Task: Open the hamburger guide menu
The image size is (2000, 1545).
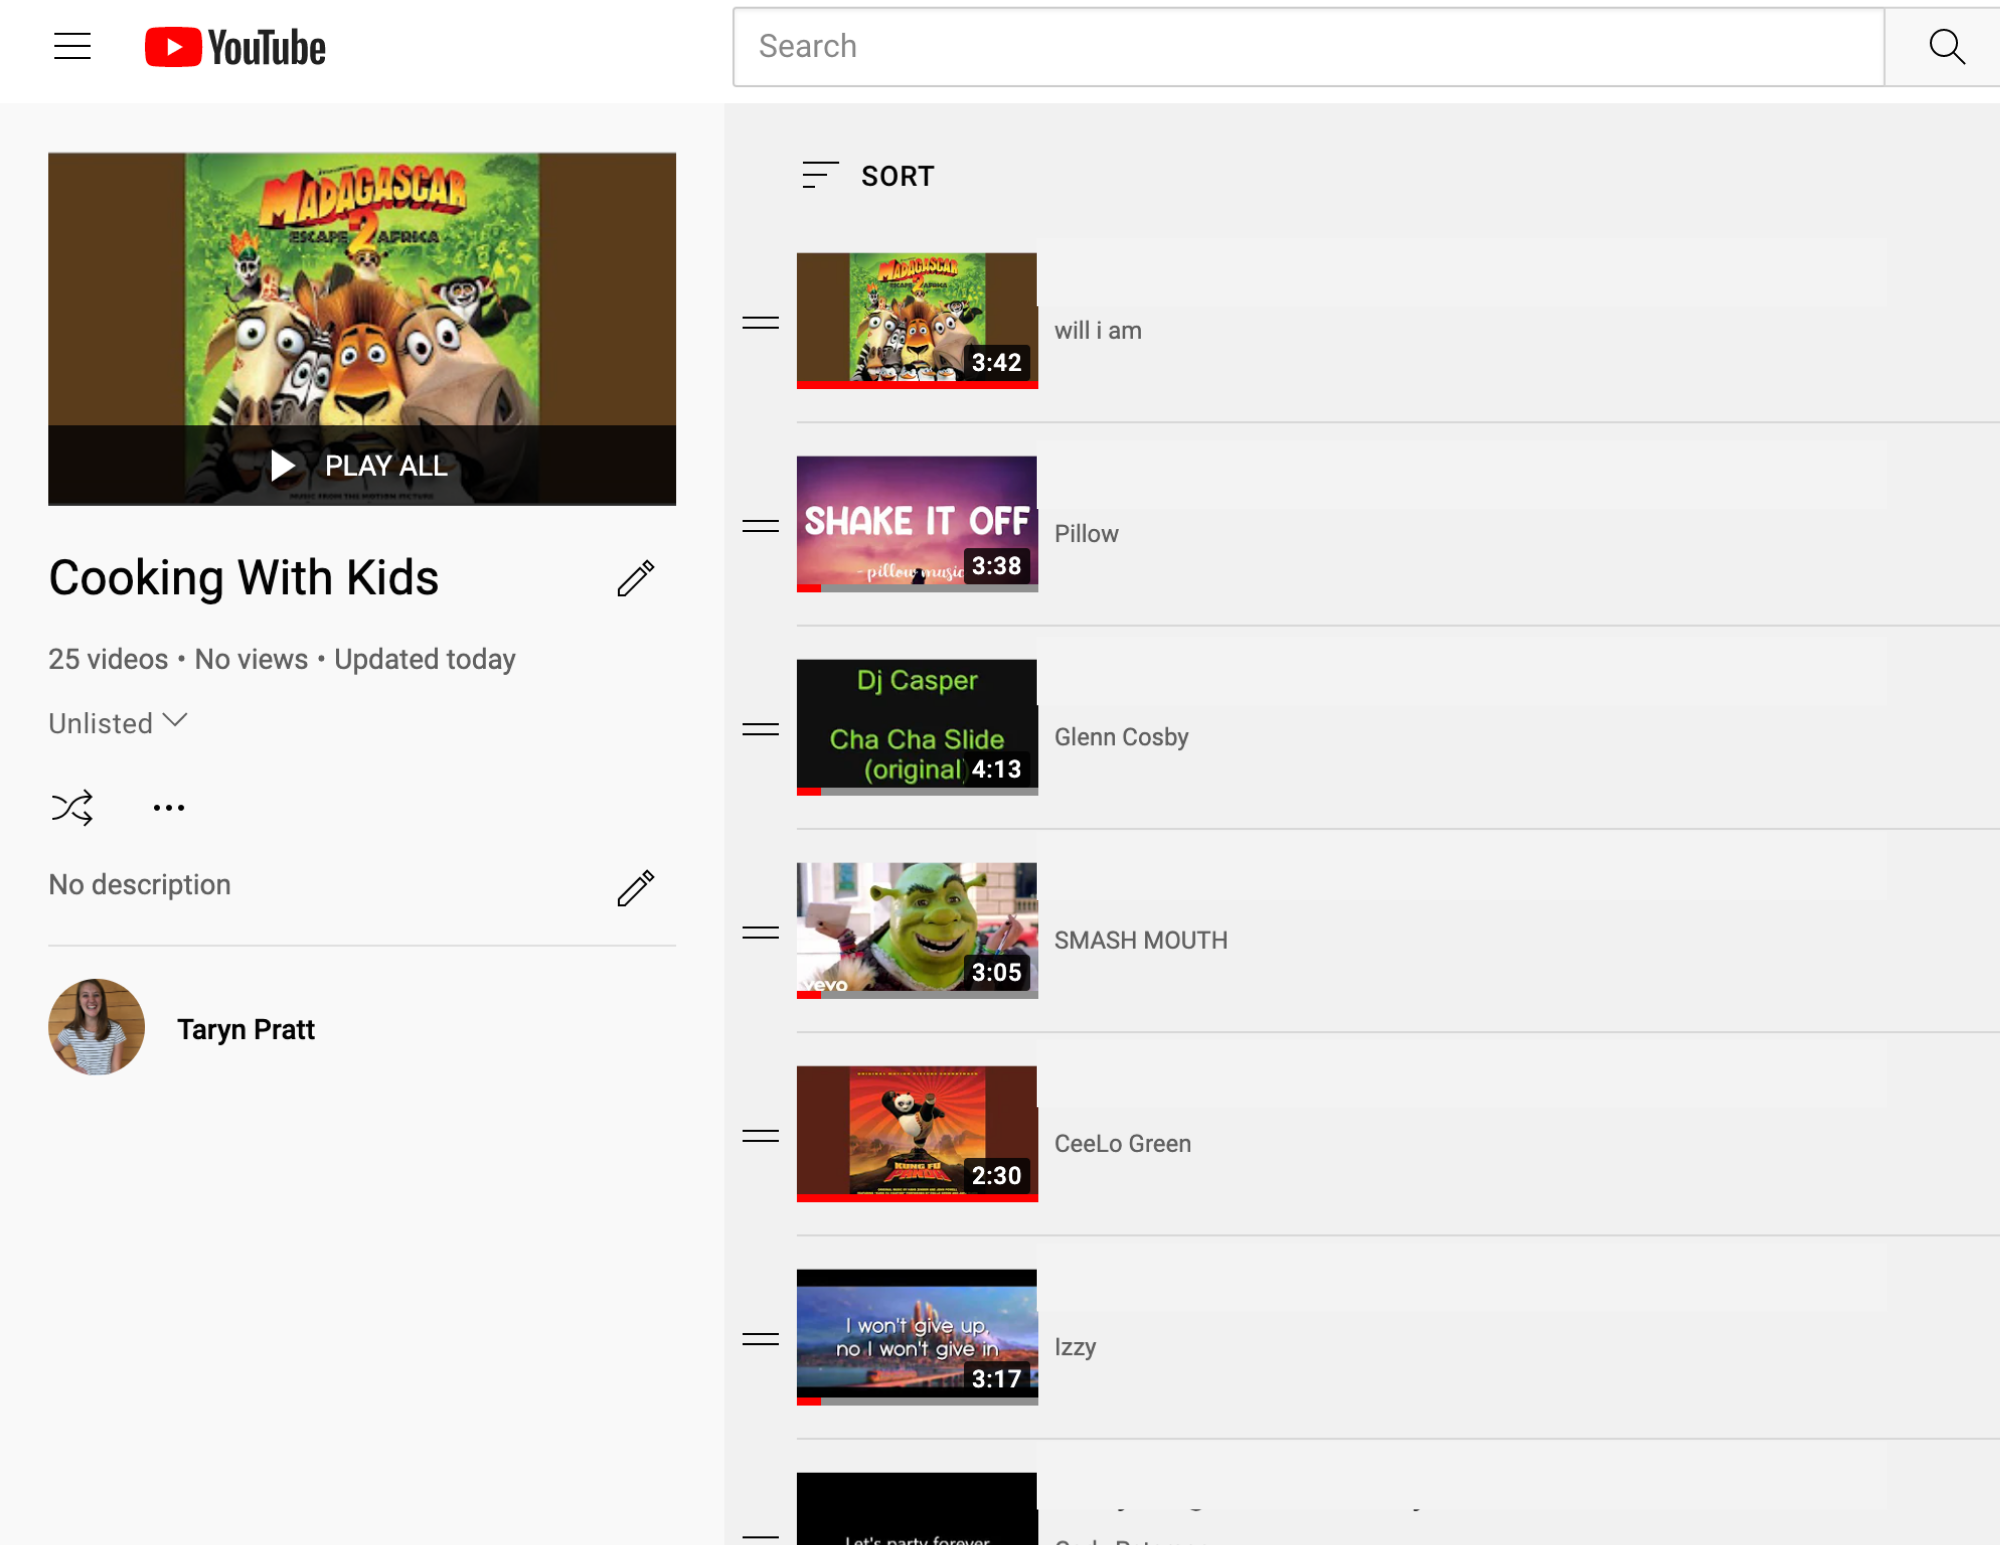Action: coord(72,46)
